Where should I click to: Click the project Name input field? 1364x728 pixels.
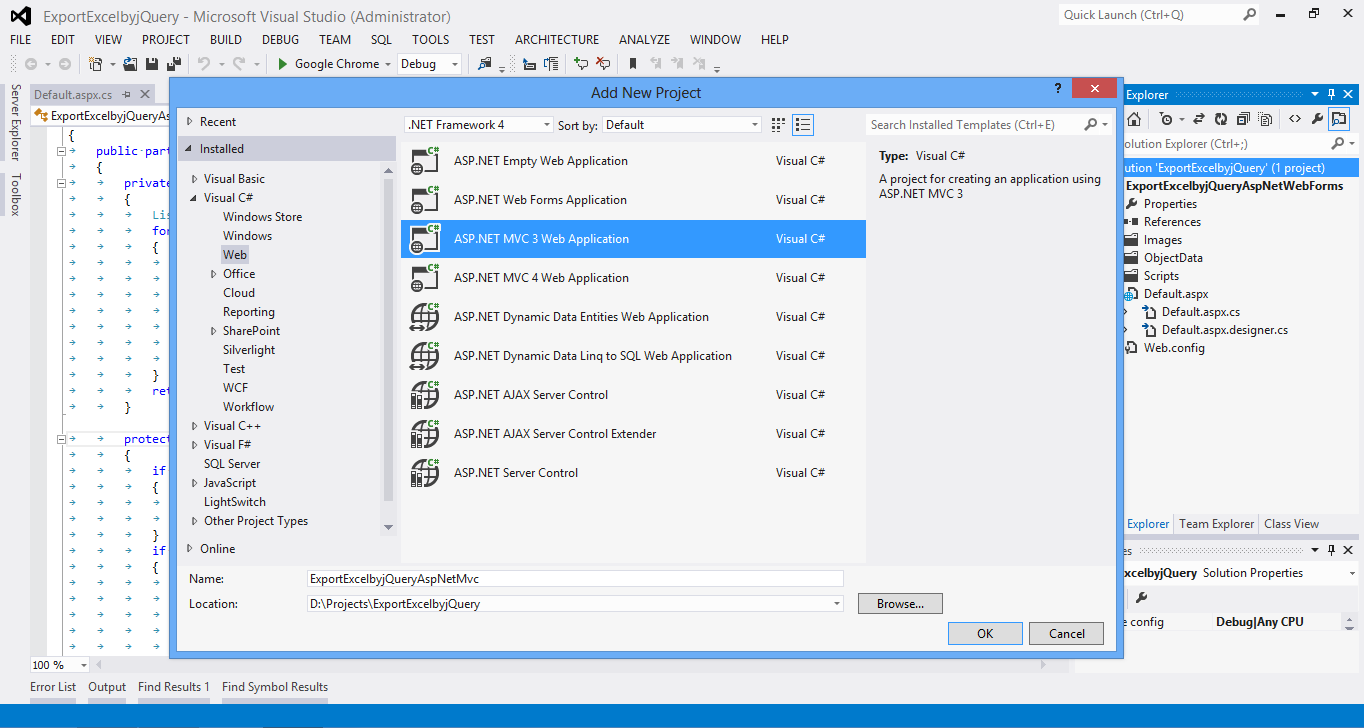(575, 579)
